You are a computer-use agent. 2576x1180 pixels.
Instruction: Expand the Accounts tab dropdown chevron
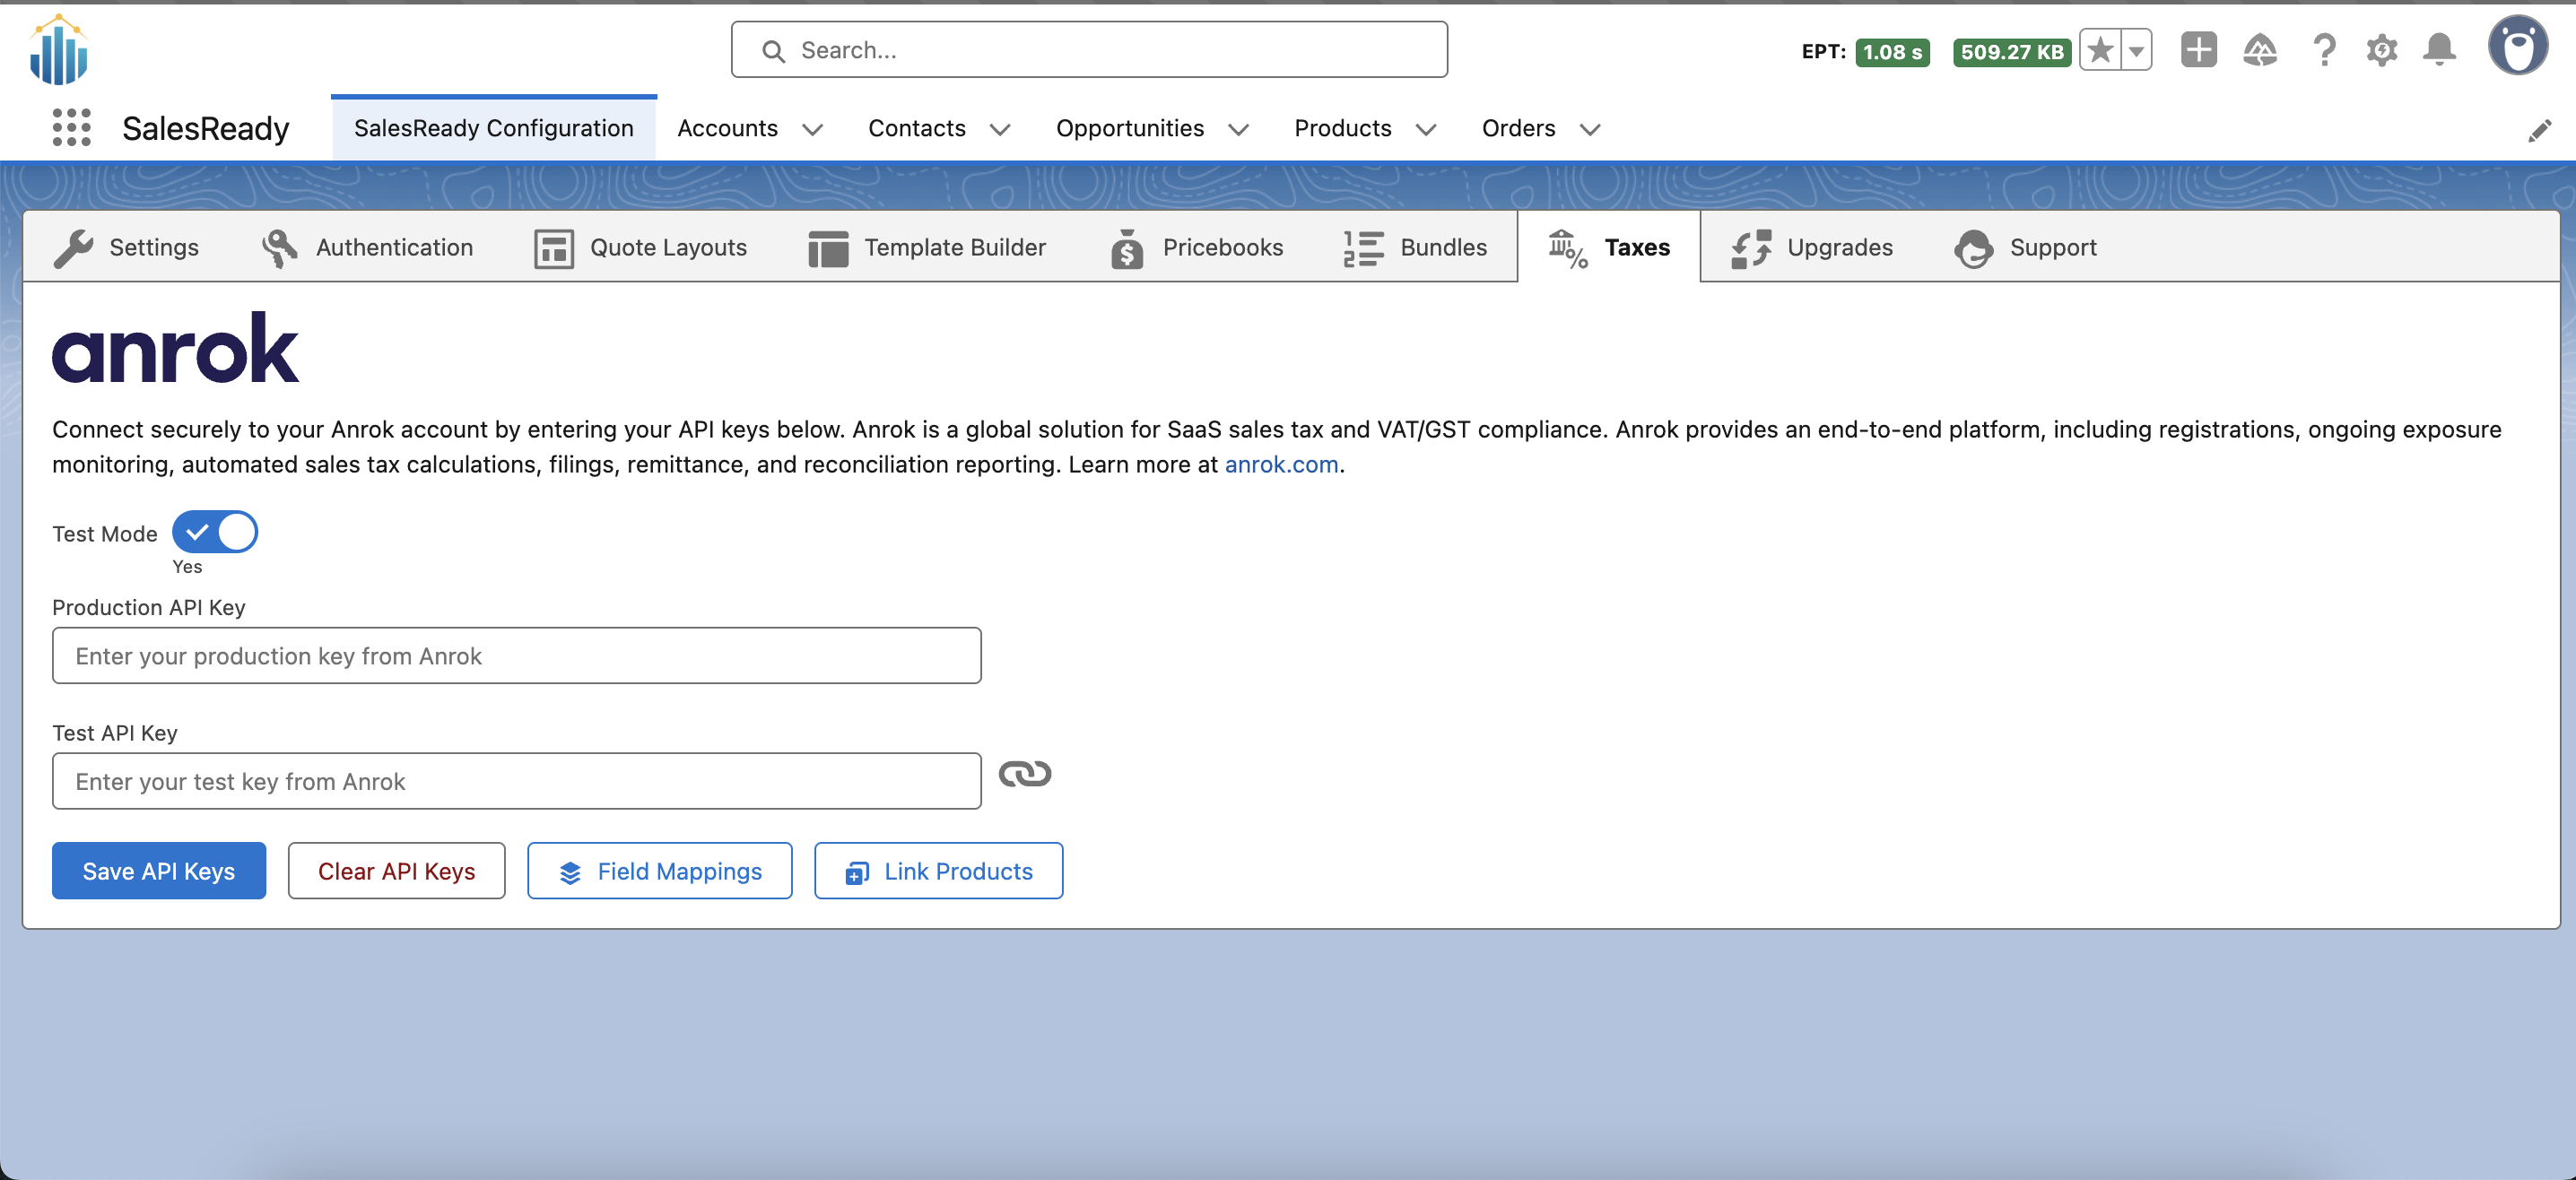(812, 130)
